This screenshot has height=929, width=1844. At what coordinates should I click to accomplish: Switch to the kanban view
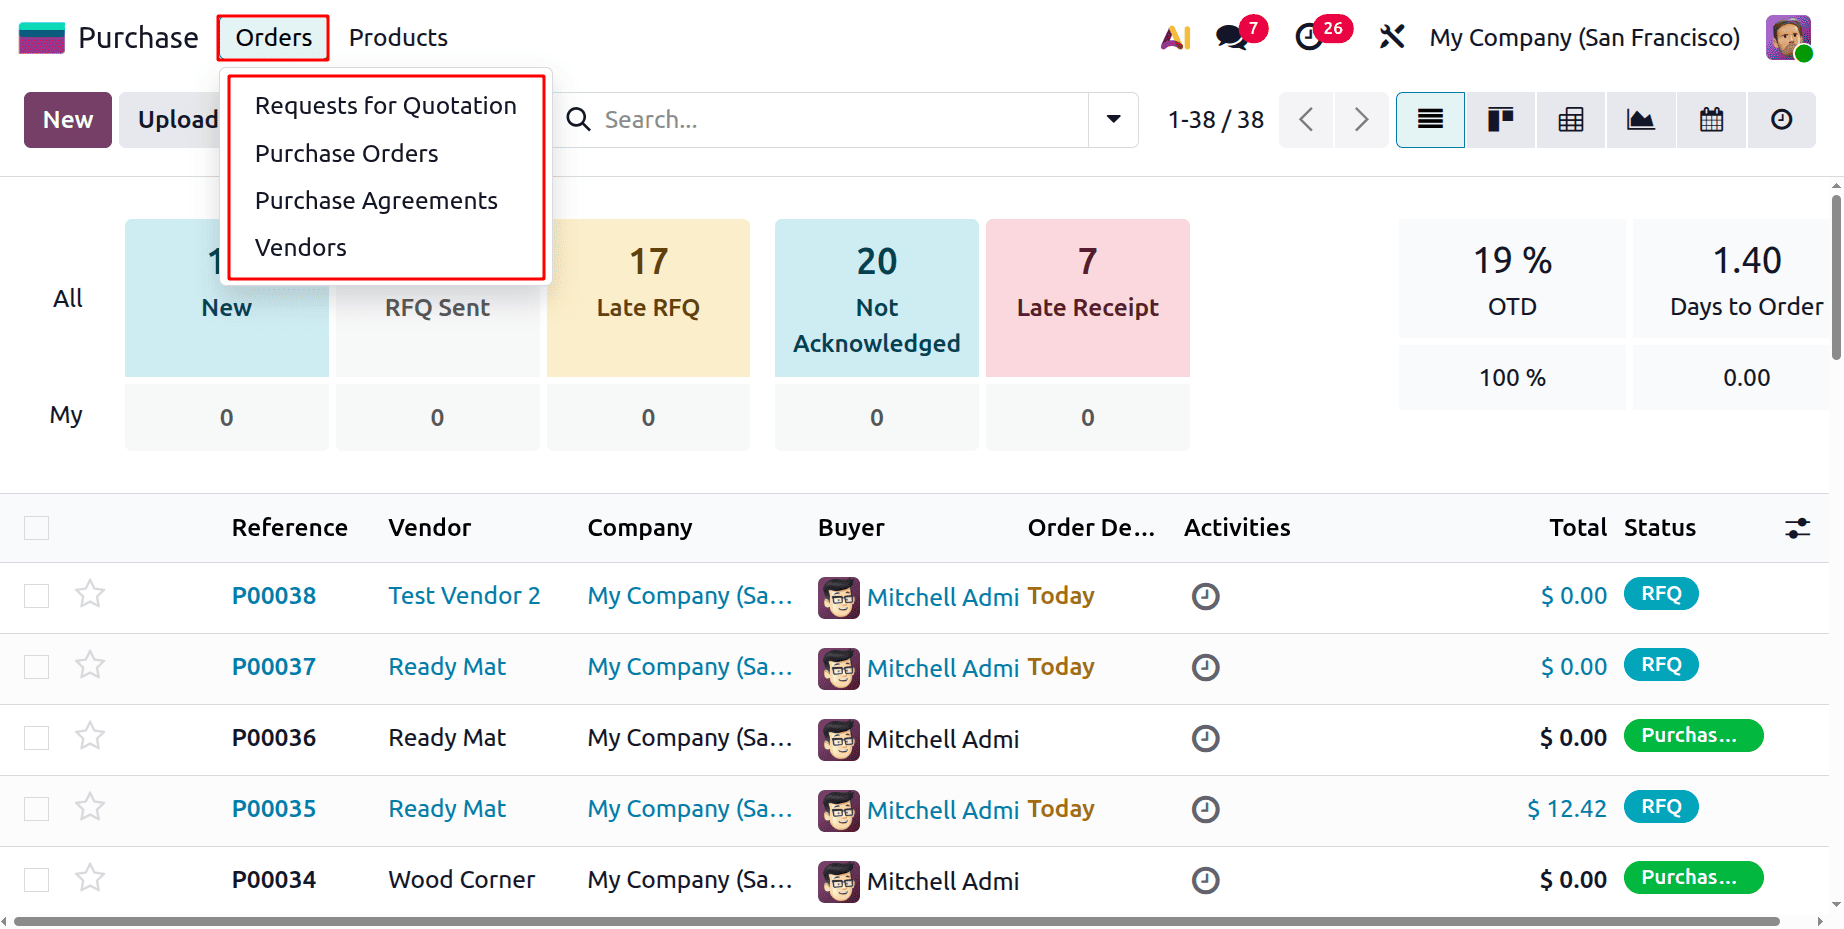(x=1500, y=119)
